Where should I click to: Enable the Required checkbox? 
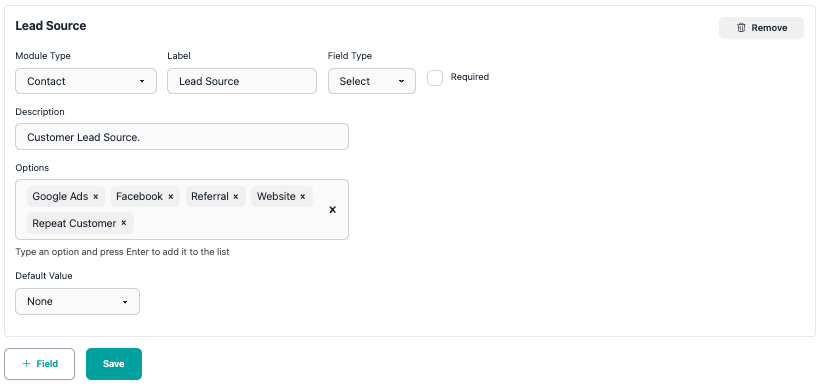pos(435,78)
